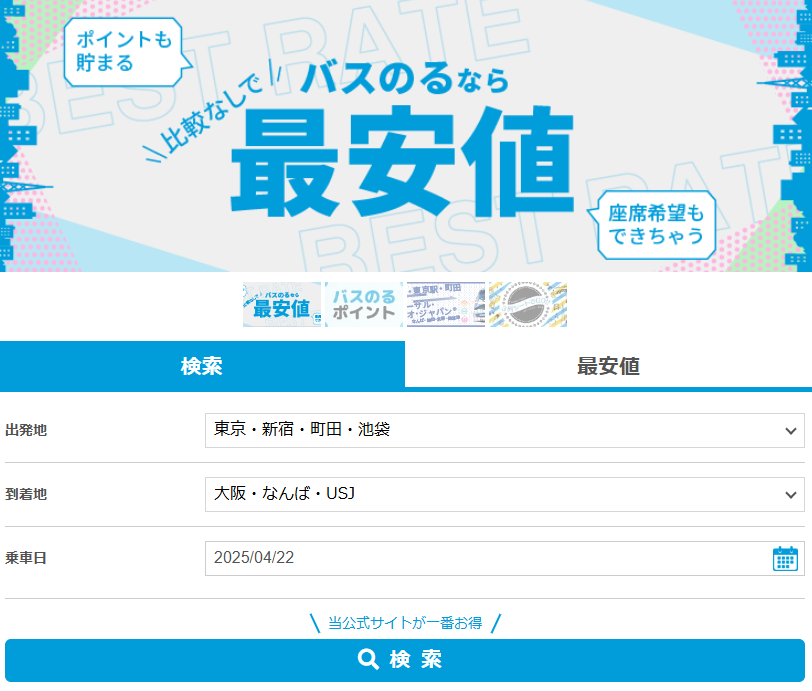Select the 3列シート banner thumbnail
The height and width of the screenshot is (691, 812).
(x=528, y=305)
